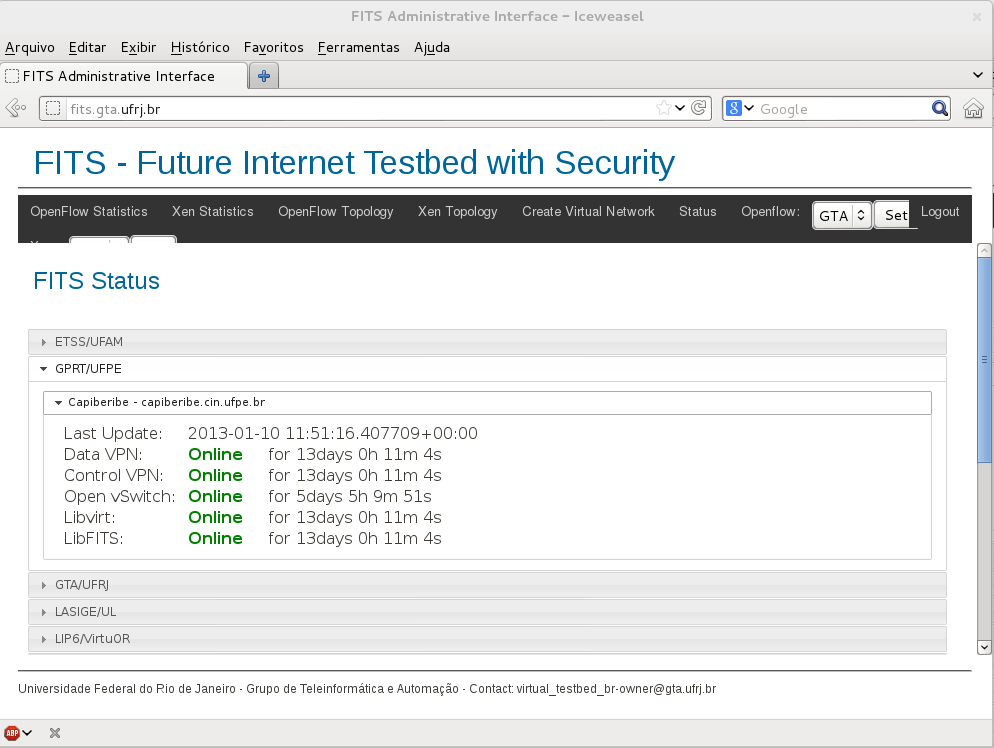Close the add-on bar with X
This screenshot has height=748, width=994.
55,733
